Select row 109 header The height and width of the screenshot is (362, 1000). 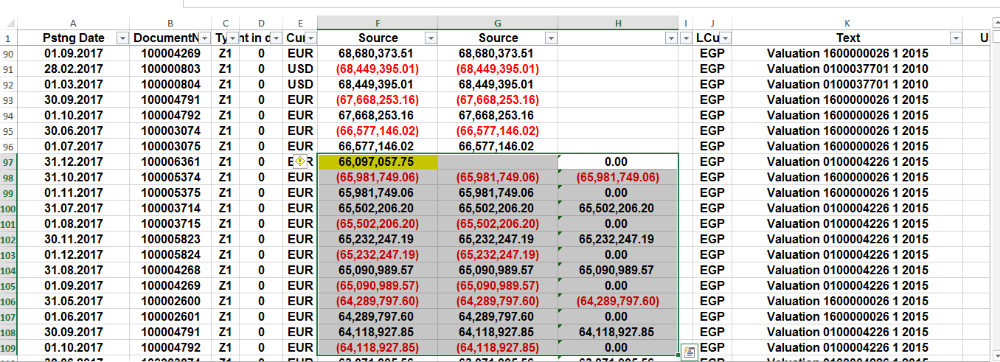pos(9,347)
